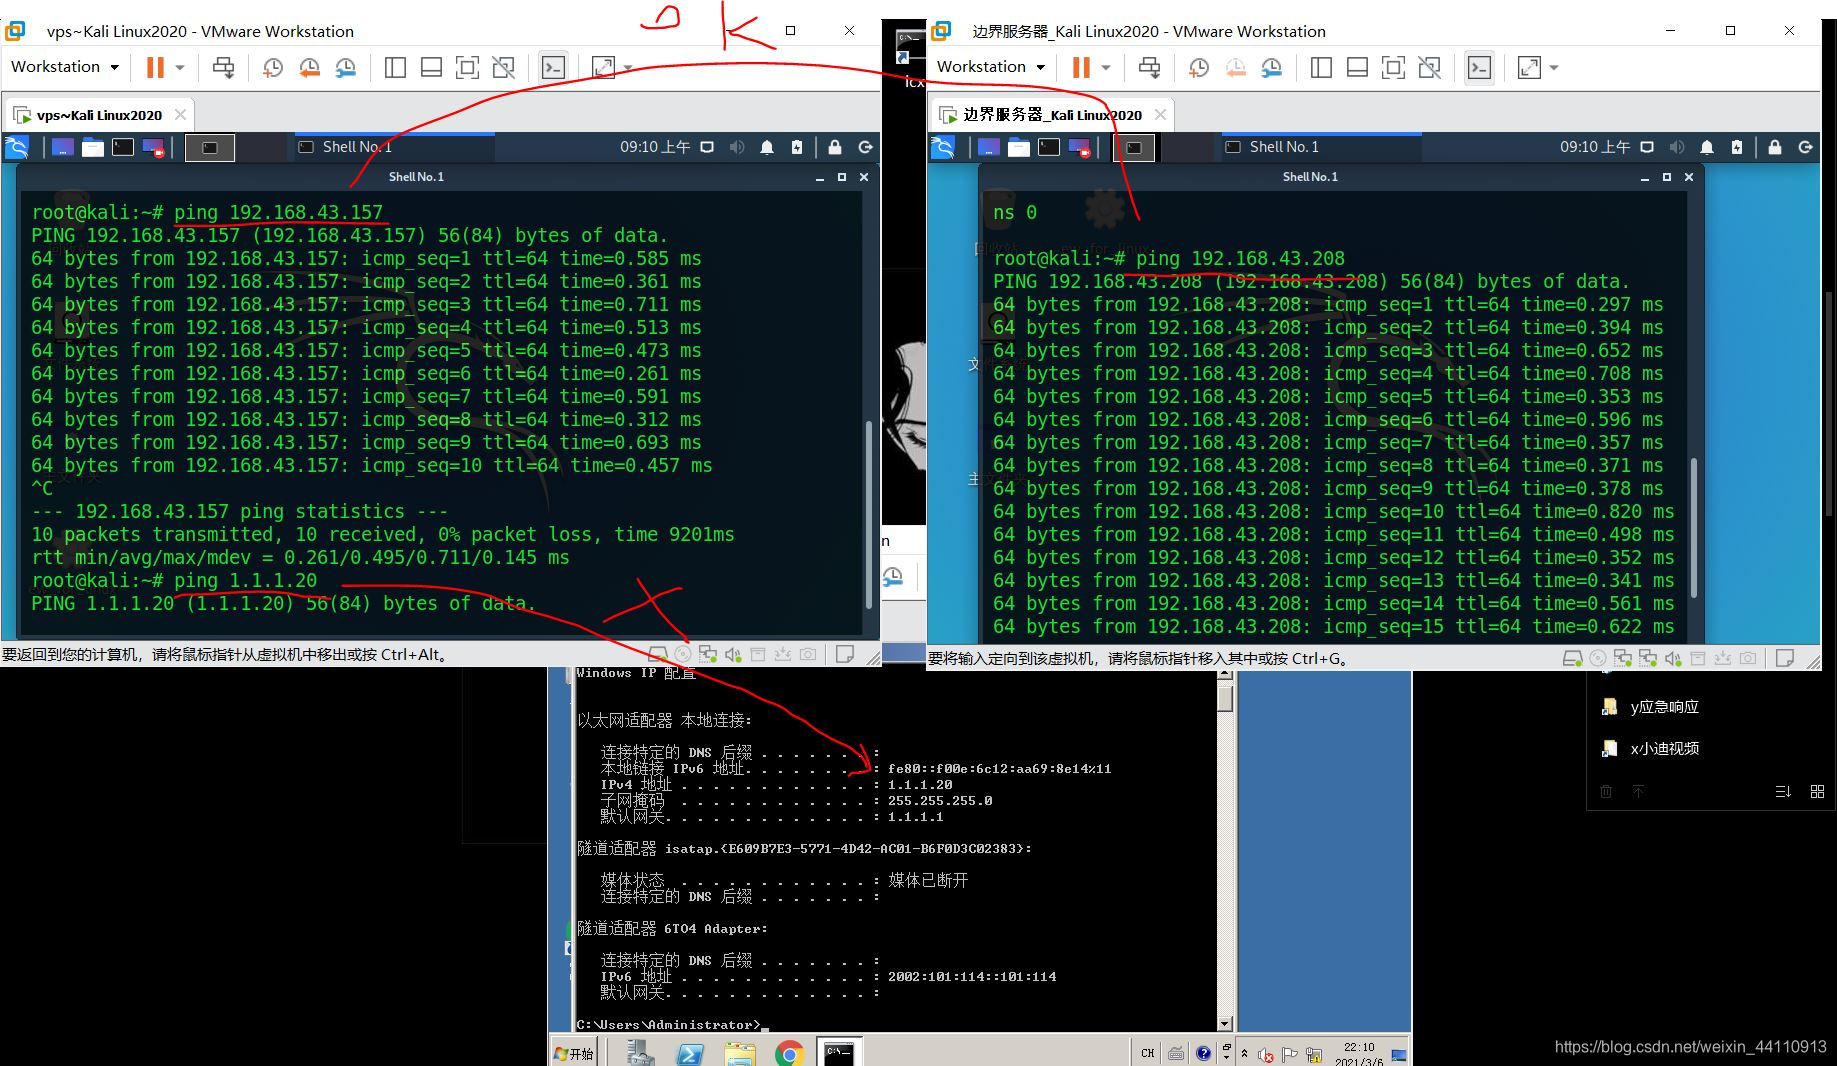
Task: Open PowerShell from Windows taskbar
Action: tap(690, 1053)
